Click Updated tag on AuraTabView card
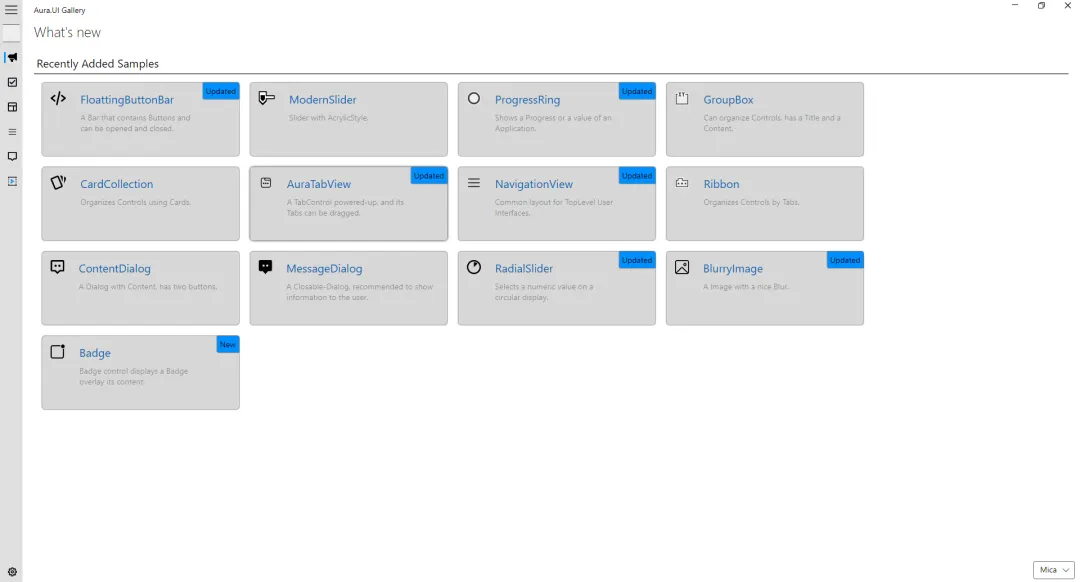 click(x=428, y=176)
